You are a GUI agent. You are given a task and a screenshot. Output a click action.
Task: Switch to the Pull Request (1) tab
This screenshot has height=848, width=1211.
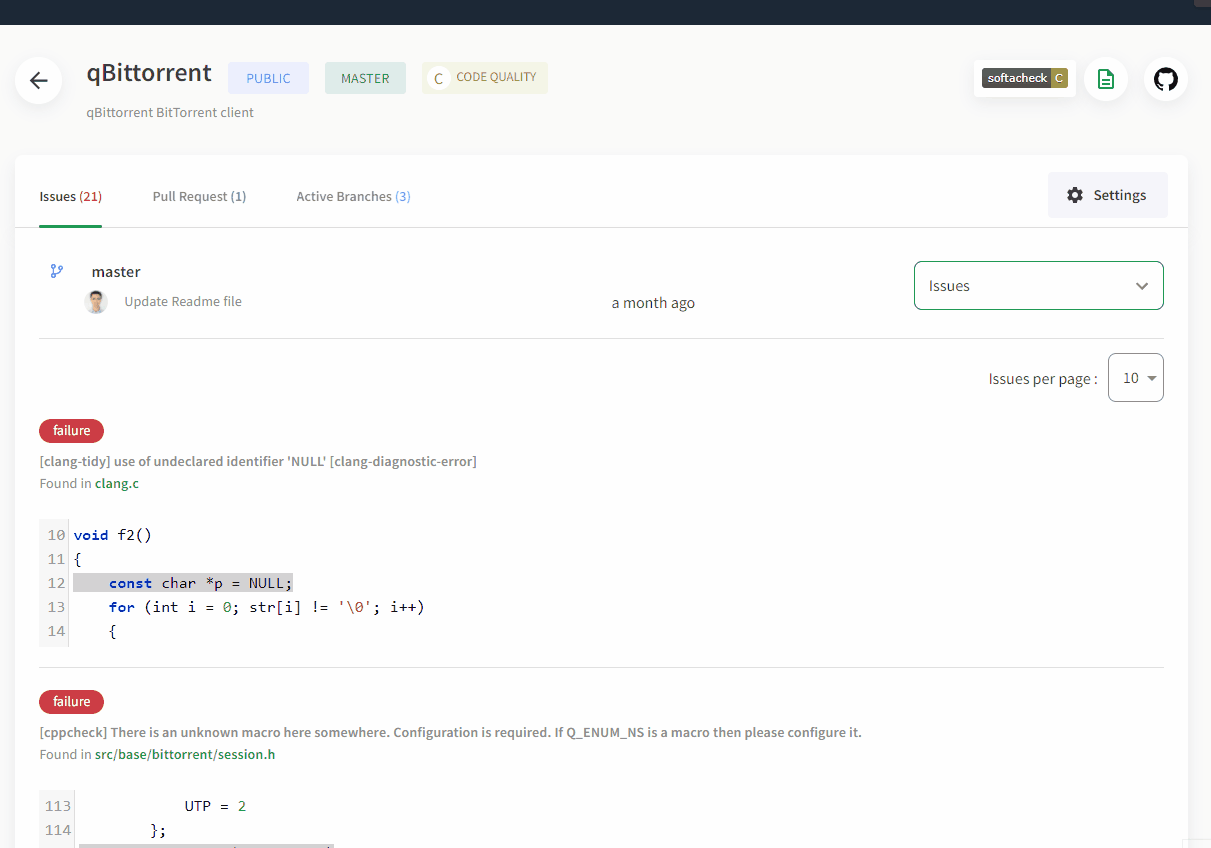point(199,196)
